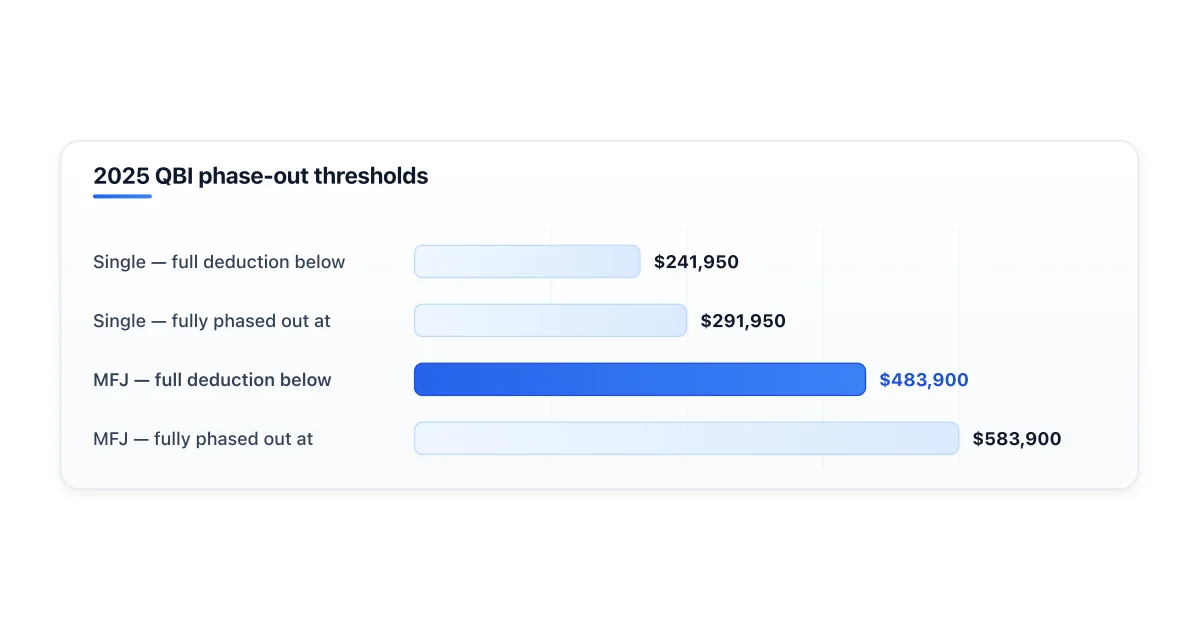Click the $583,900 value
Image resolution: width=1200 pixels, height=630 pixels.
[x=1017, y=439]
